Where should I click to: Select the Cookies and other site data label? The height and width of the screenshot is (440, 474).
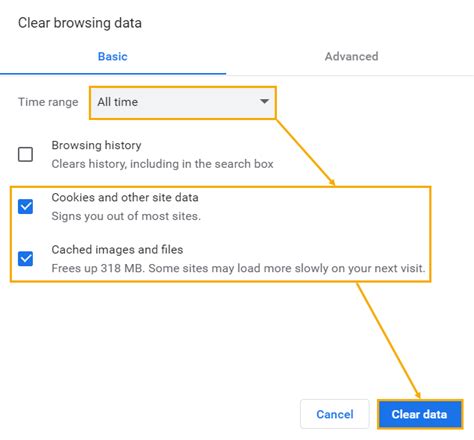coord(125,197)
